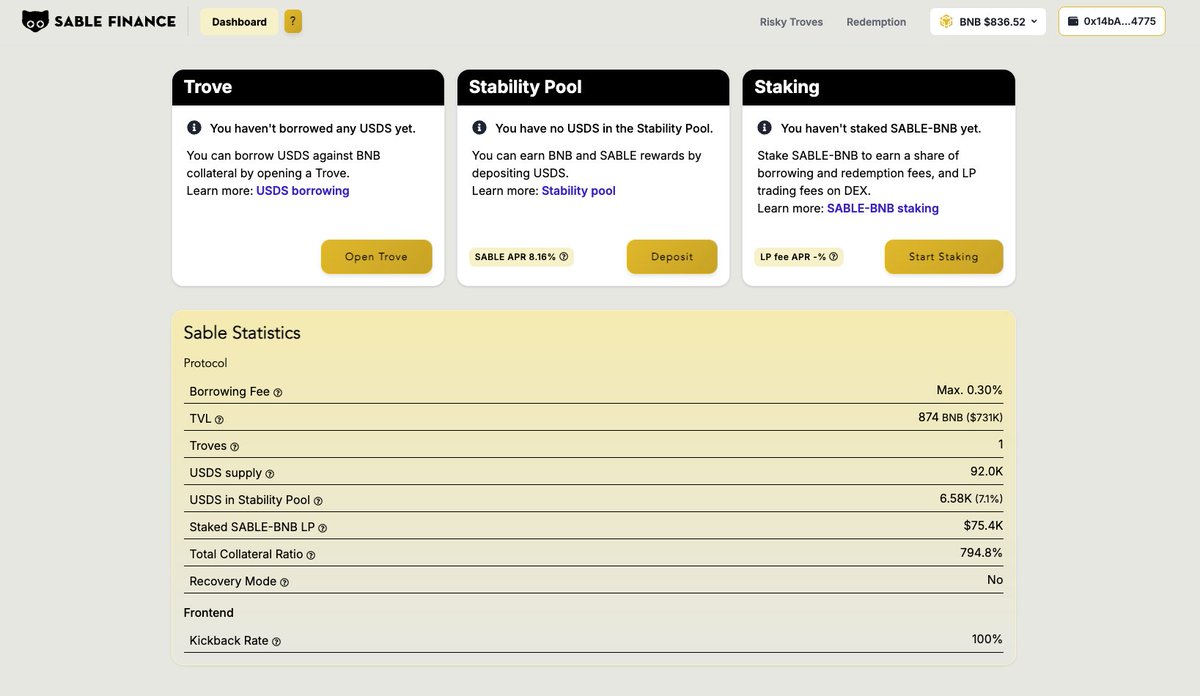Click the BNB coin icon in header
This screenshot has height=696, width=1200.
[x=946, y=21]
